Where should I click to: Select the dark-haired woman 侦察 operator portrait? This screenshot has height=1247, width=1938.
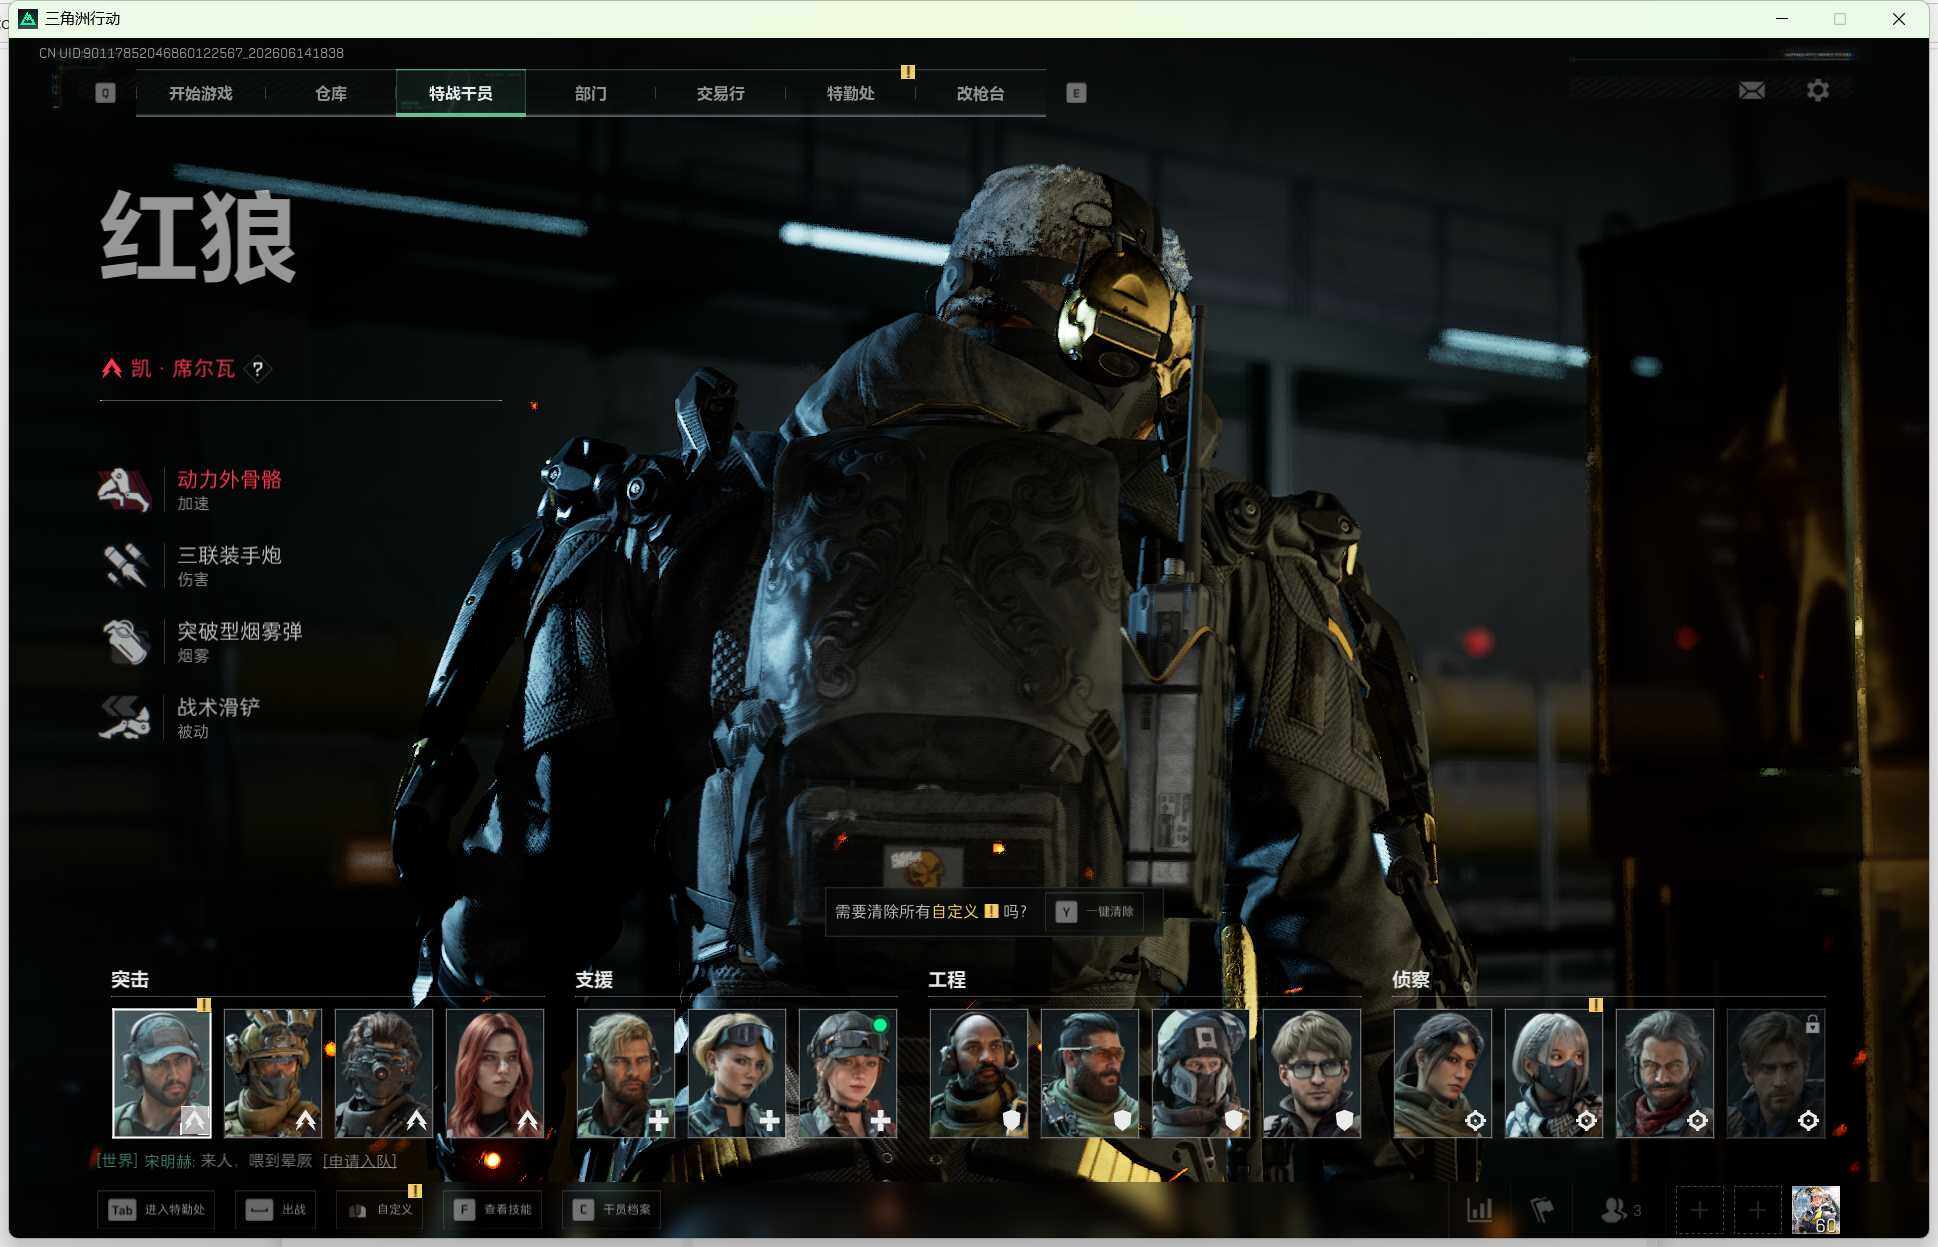point(1443,1073)
